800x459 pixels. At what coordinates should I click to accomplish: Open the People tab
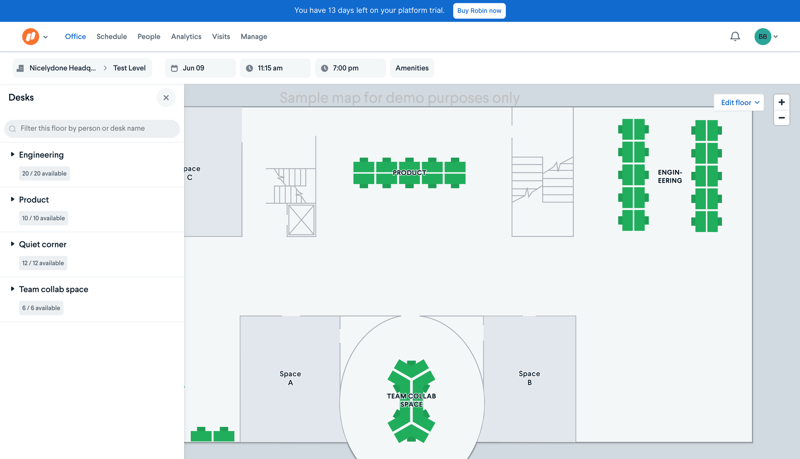click(x=148, y=37)
